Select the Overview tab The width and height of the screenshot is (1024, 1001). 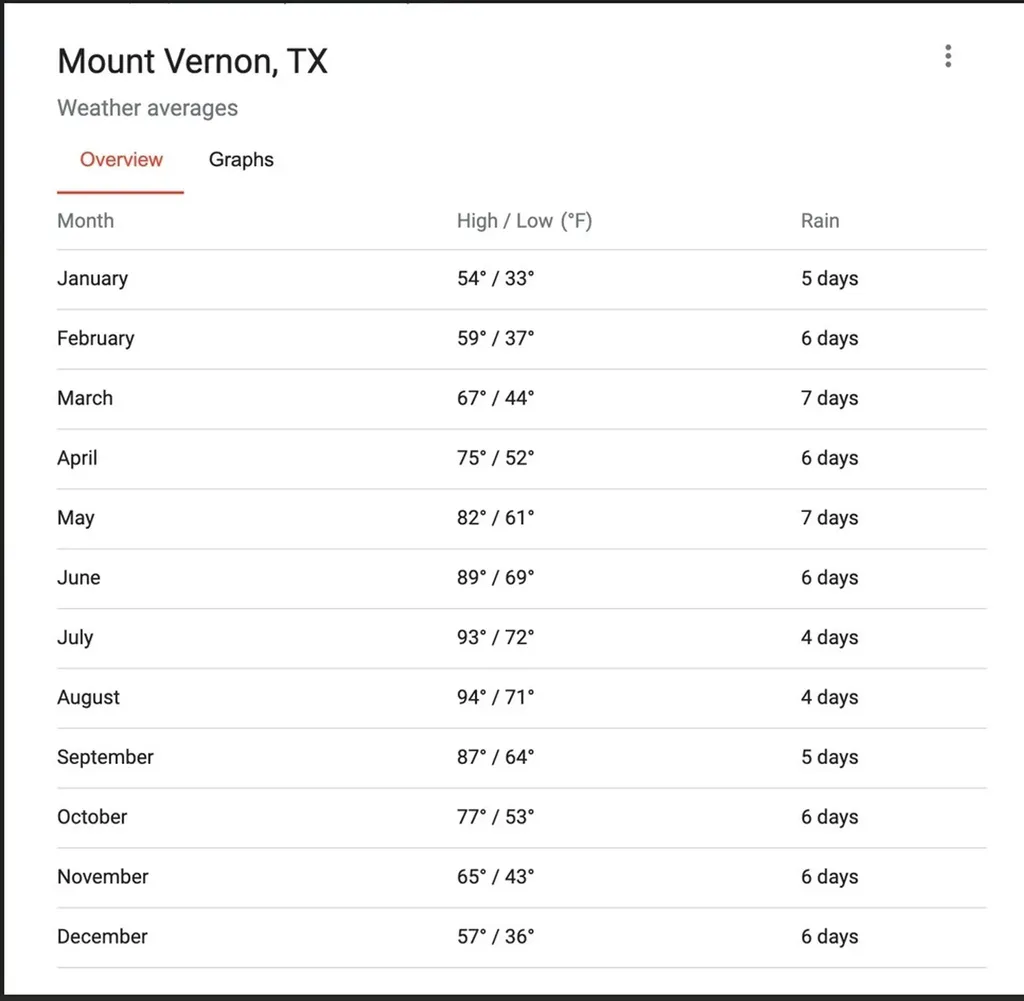click(x=121, y=160)
